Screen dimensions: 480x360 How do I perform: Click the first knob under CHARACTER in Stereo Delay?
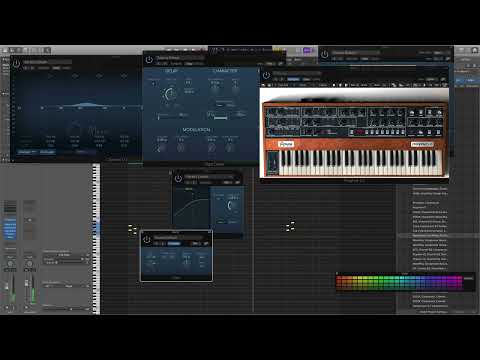click(215, 89)
